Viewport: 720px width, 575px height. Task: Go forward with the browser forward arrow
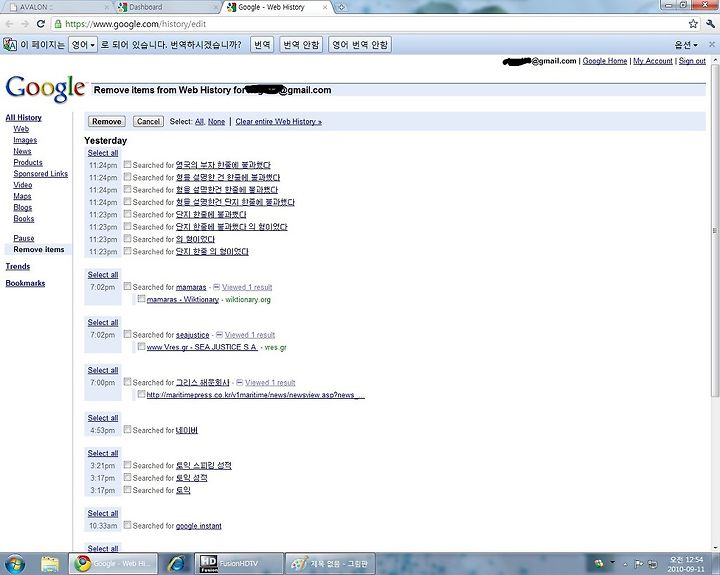coord(25,24)
